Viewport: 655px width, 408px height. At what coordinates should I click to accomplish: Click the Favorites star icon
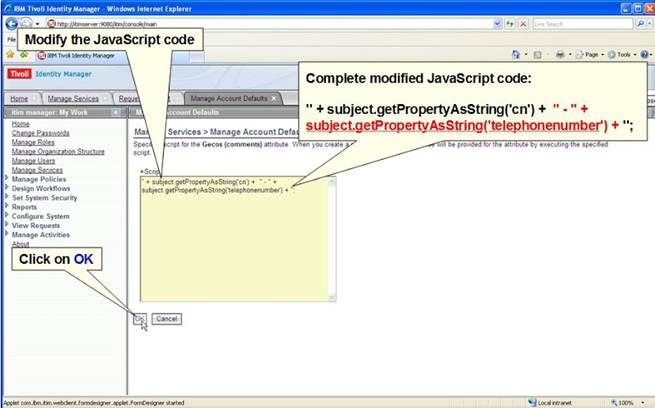pyautogui.click(x=10, y=55)
